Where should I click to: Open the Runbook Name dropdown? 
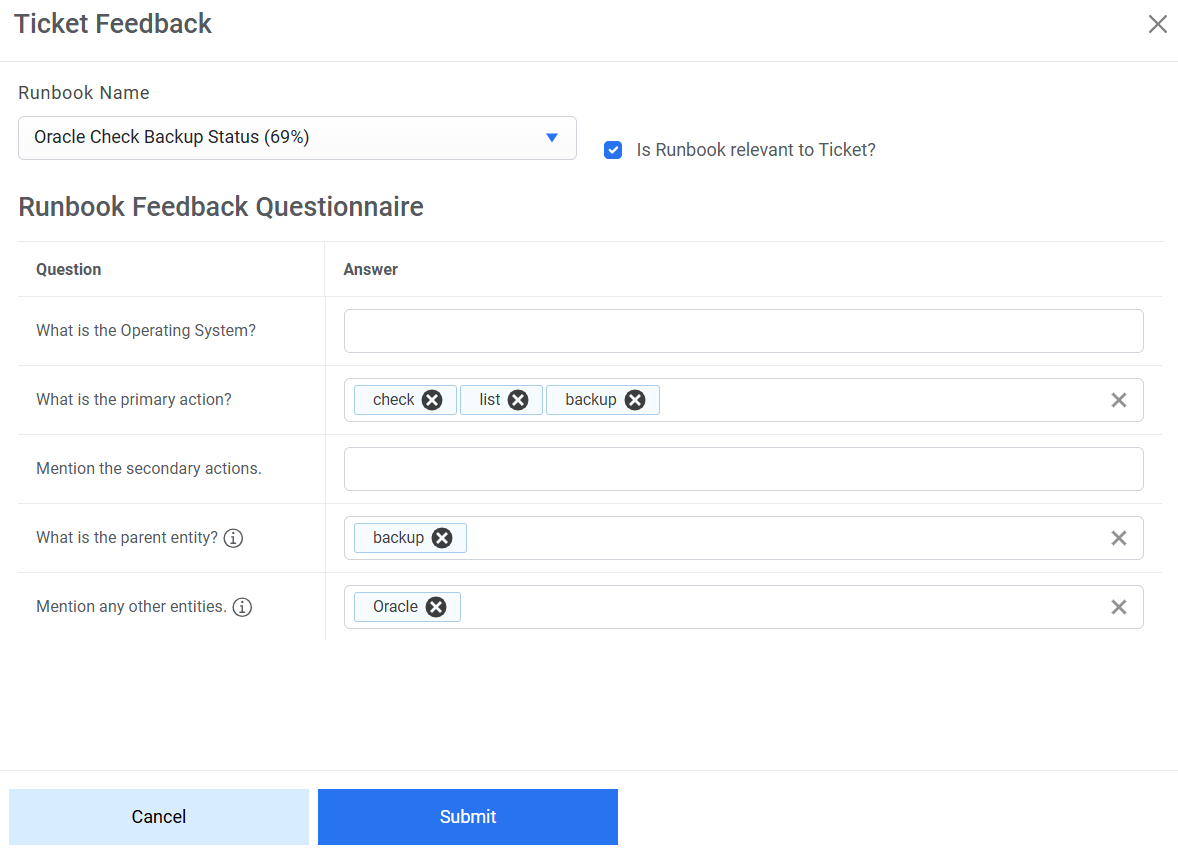click(x=297, y=138)
